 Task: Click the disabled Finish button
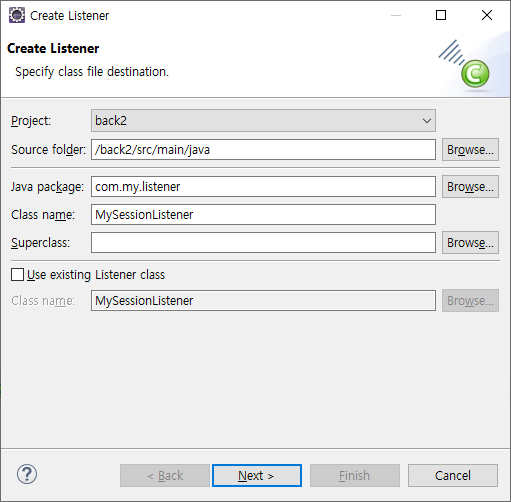click(355, 476)
